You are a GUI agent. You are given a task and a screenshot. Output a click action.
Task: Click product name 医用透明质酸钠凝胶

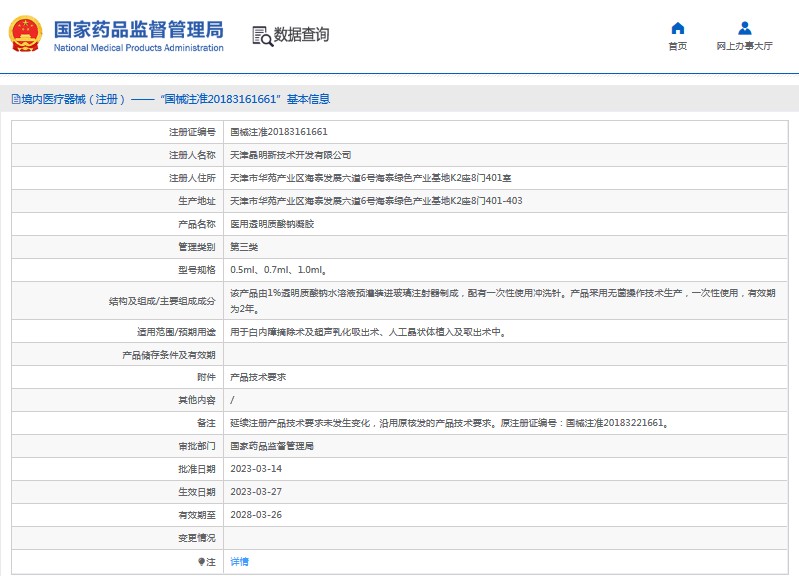[x=272, y=224]
